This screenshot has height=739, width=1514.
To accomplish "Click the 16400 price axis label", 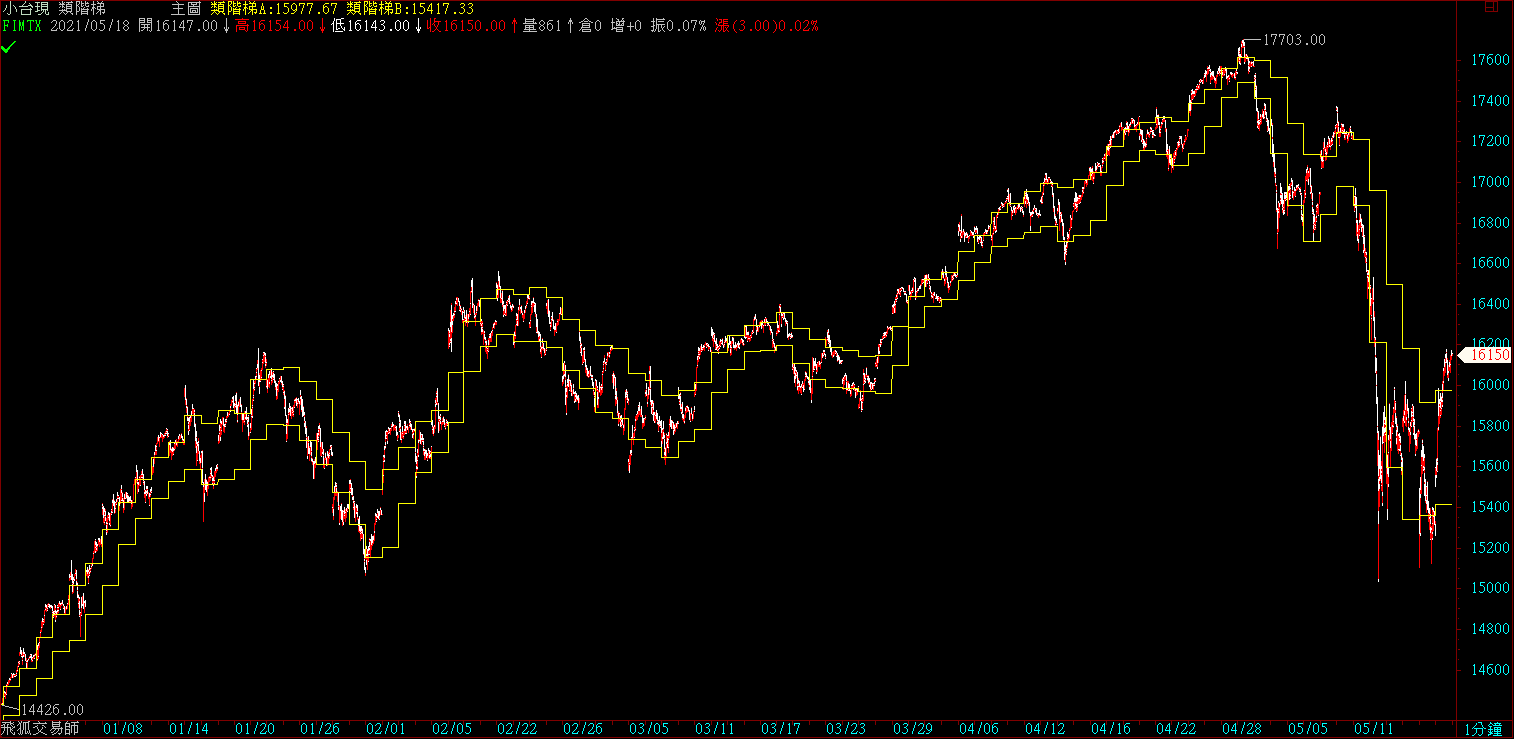I will tap(1489, 304).
